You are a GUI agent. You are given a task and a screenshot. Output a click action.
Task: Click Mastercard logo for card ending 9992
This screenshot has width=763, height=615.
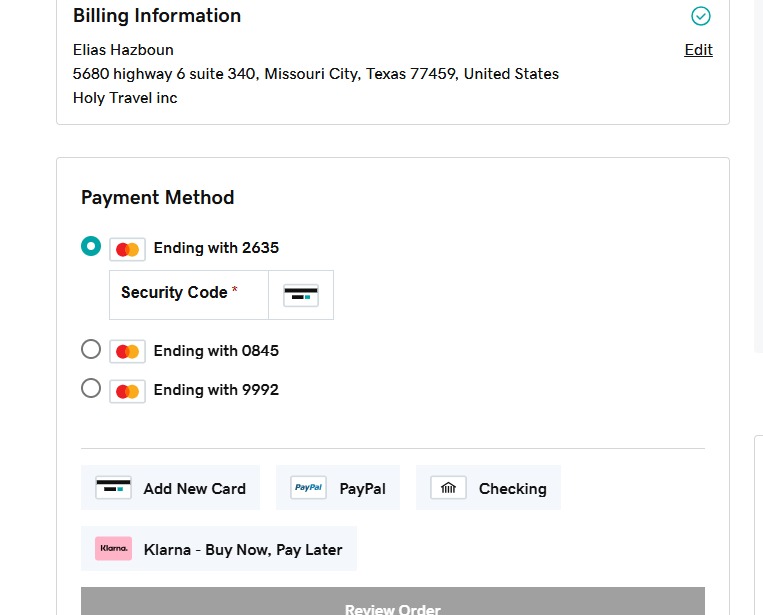(127, 391)
